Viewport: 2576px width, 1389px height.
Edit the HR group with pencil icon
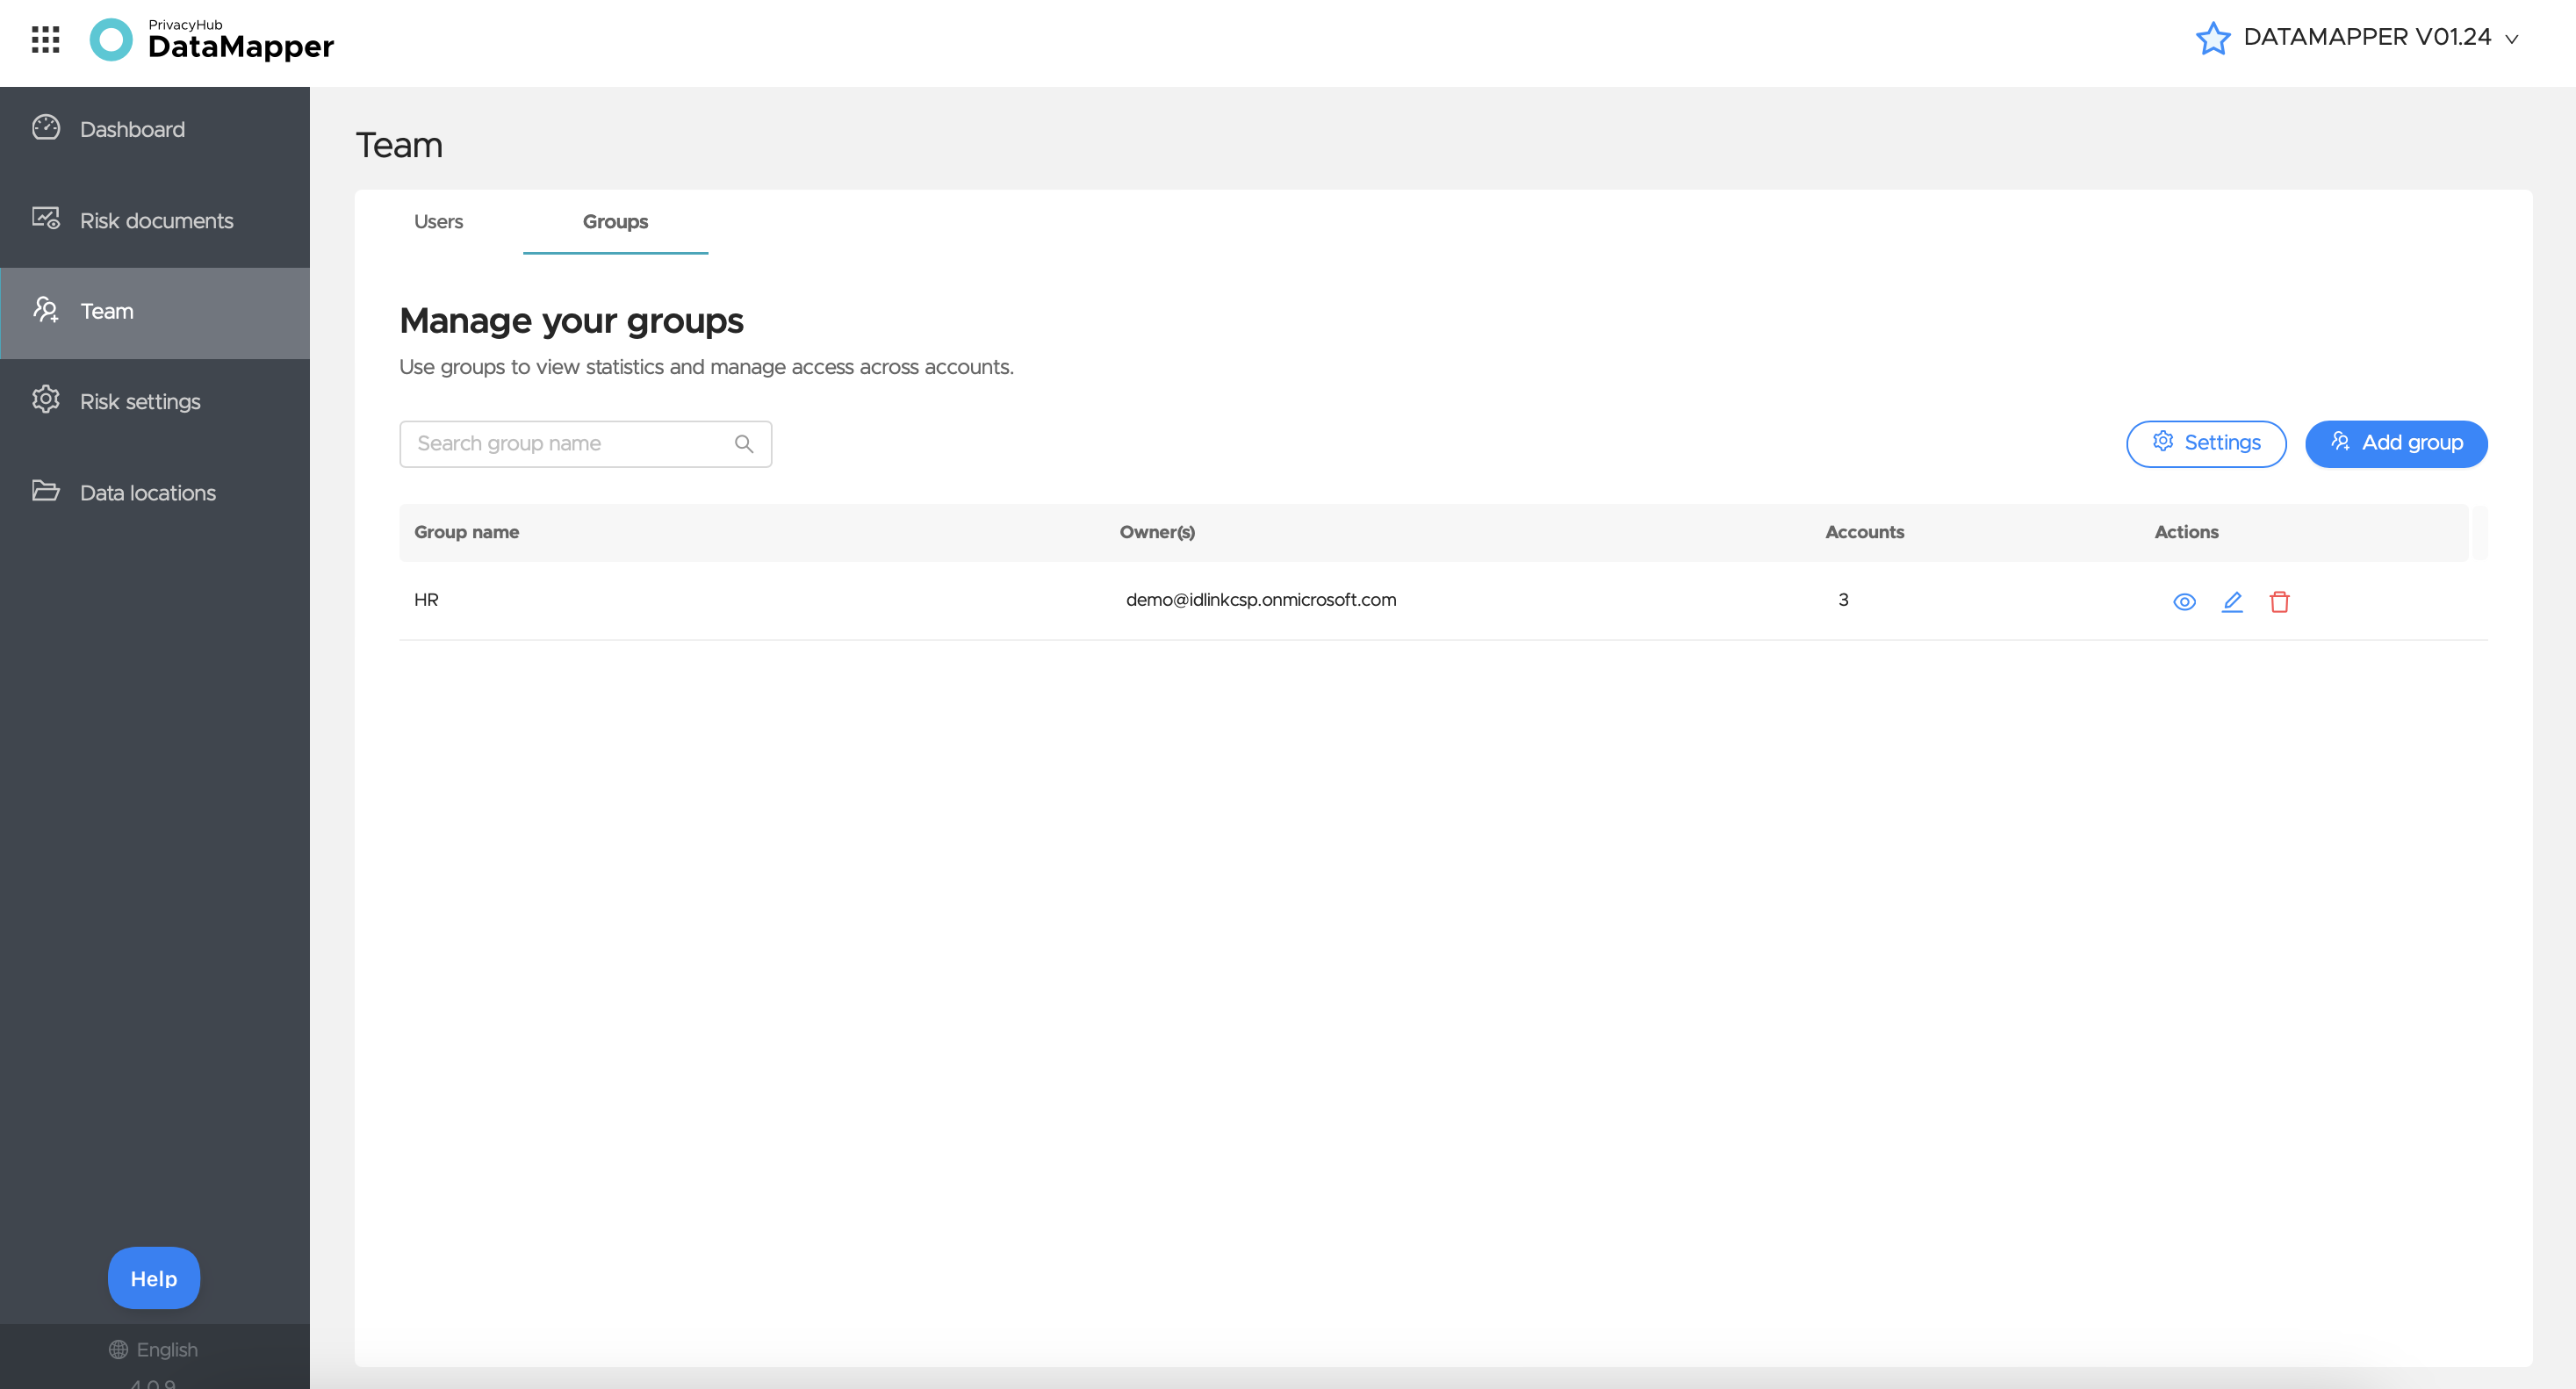click(2232, 601)
